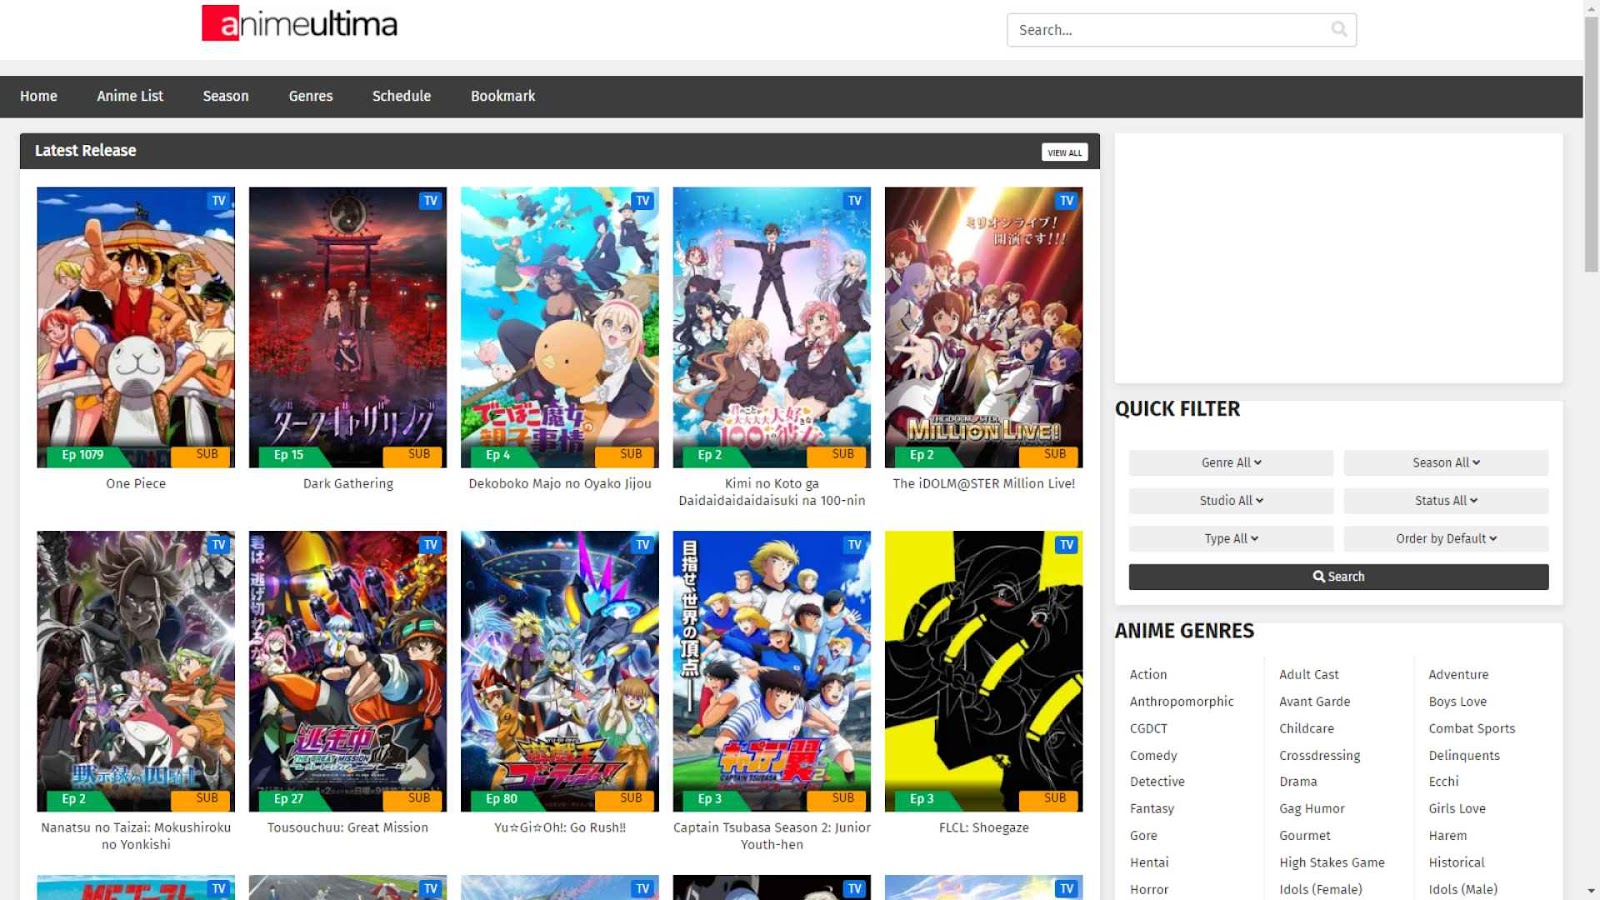Click the page vertical scrollbar thumb
Viewport: 1600px width, 900px height.
click(1591, 144)
